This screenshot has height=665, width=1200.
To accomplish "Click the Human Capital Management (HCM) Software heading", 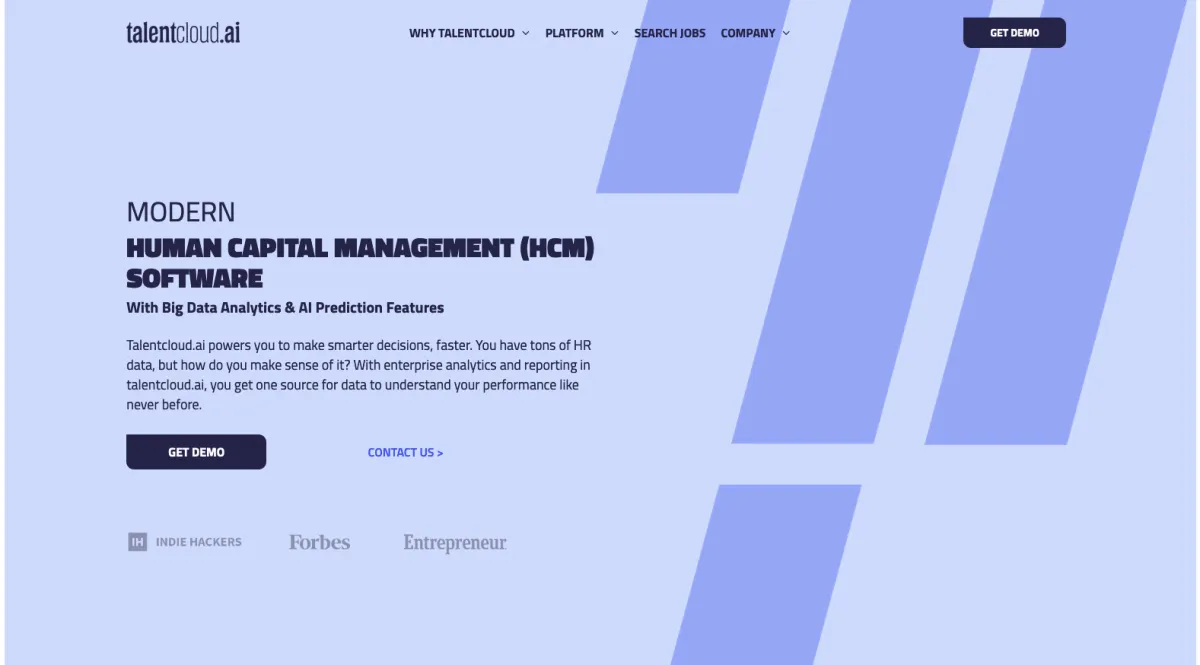I will (x=360, y=262).
